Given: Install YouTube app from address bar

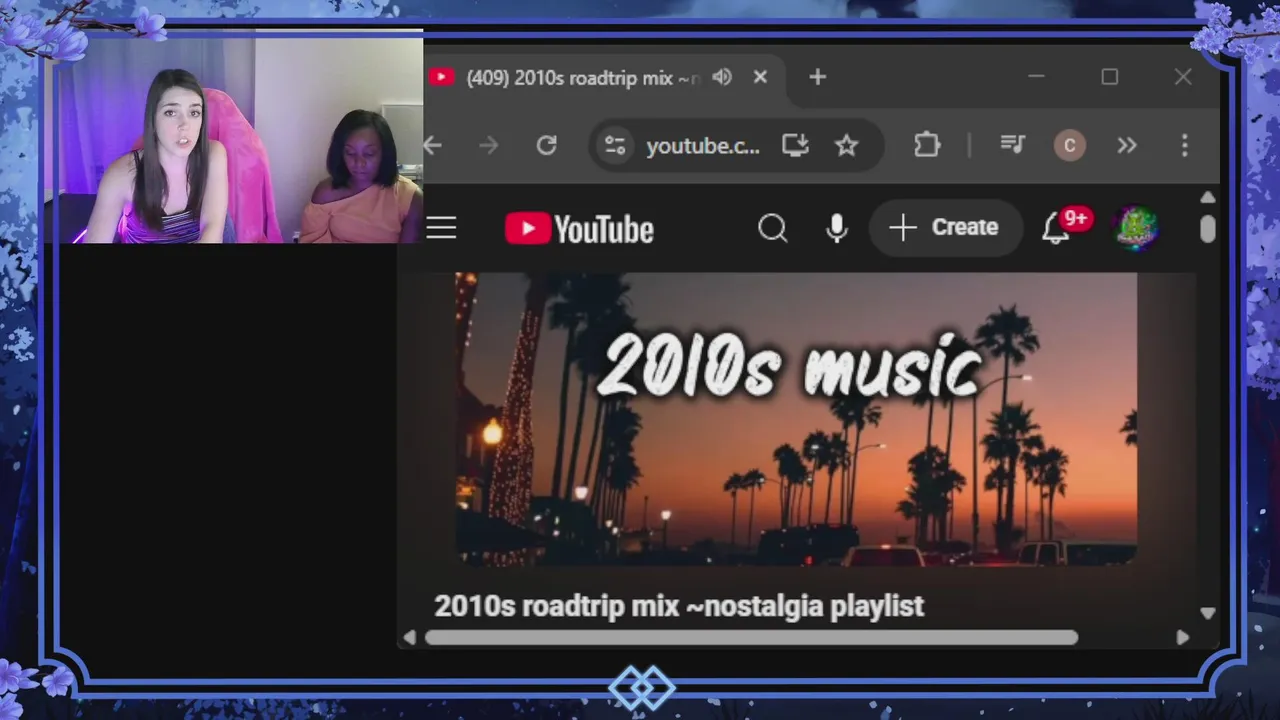Looking at the screenshot, I should pyautogui.click(x=795, y=146).
